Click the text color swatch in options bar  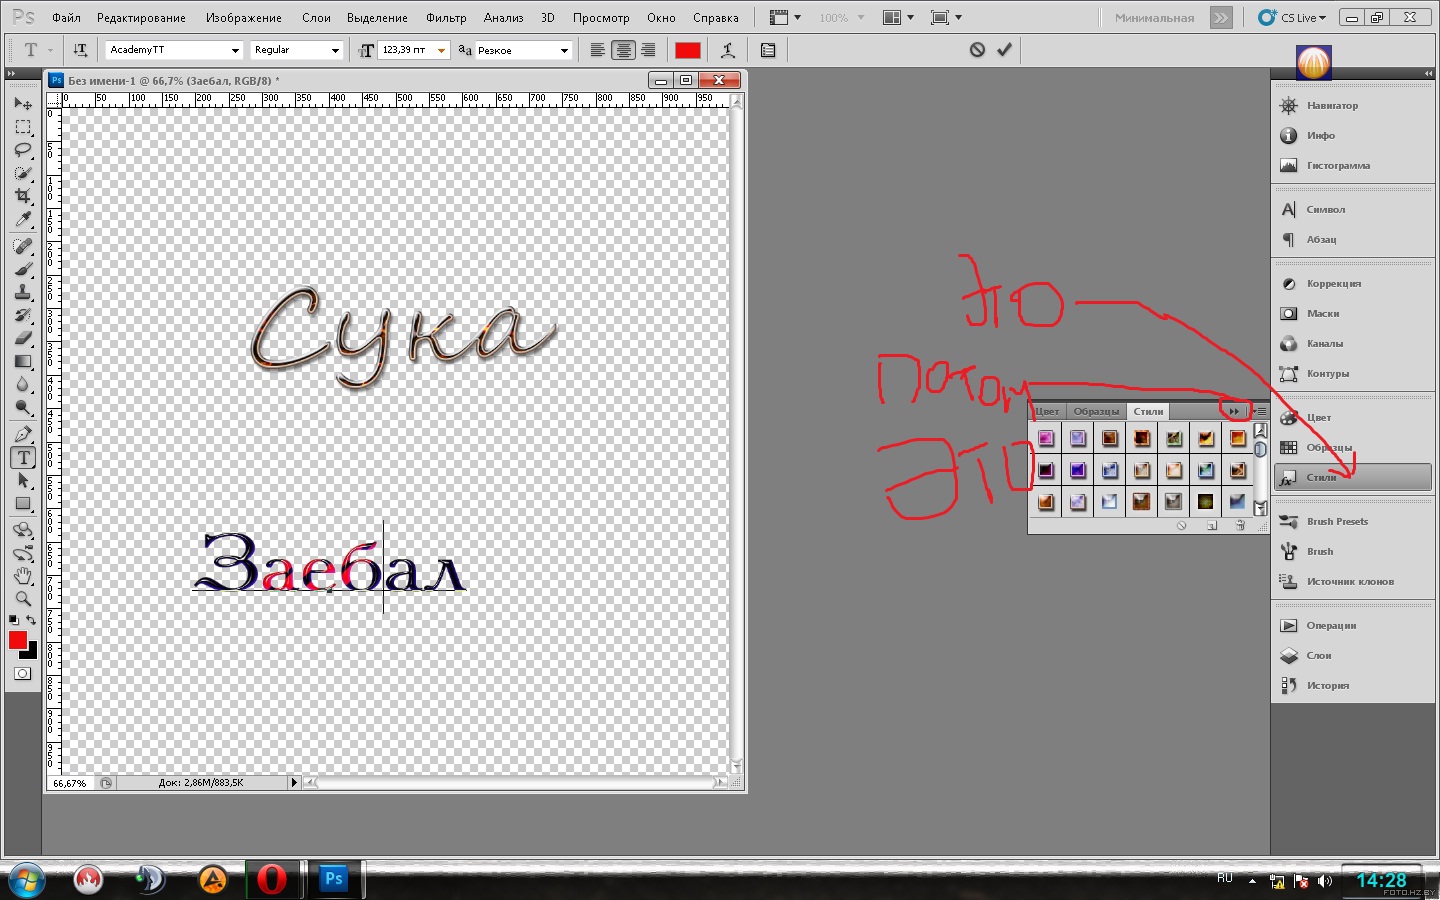688,50
